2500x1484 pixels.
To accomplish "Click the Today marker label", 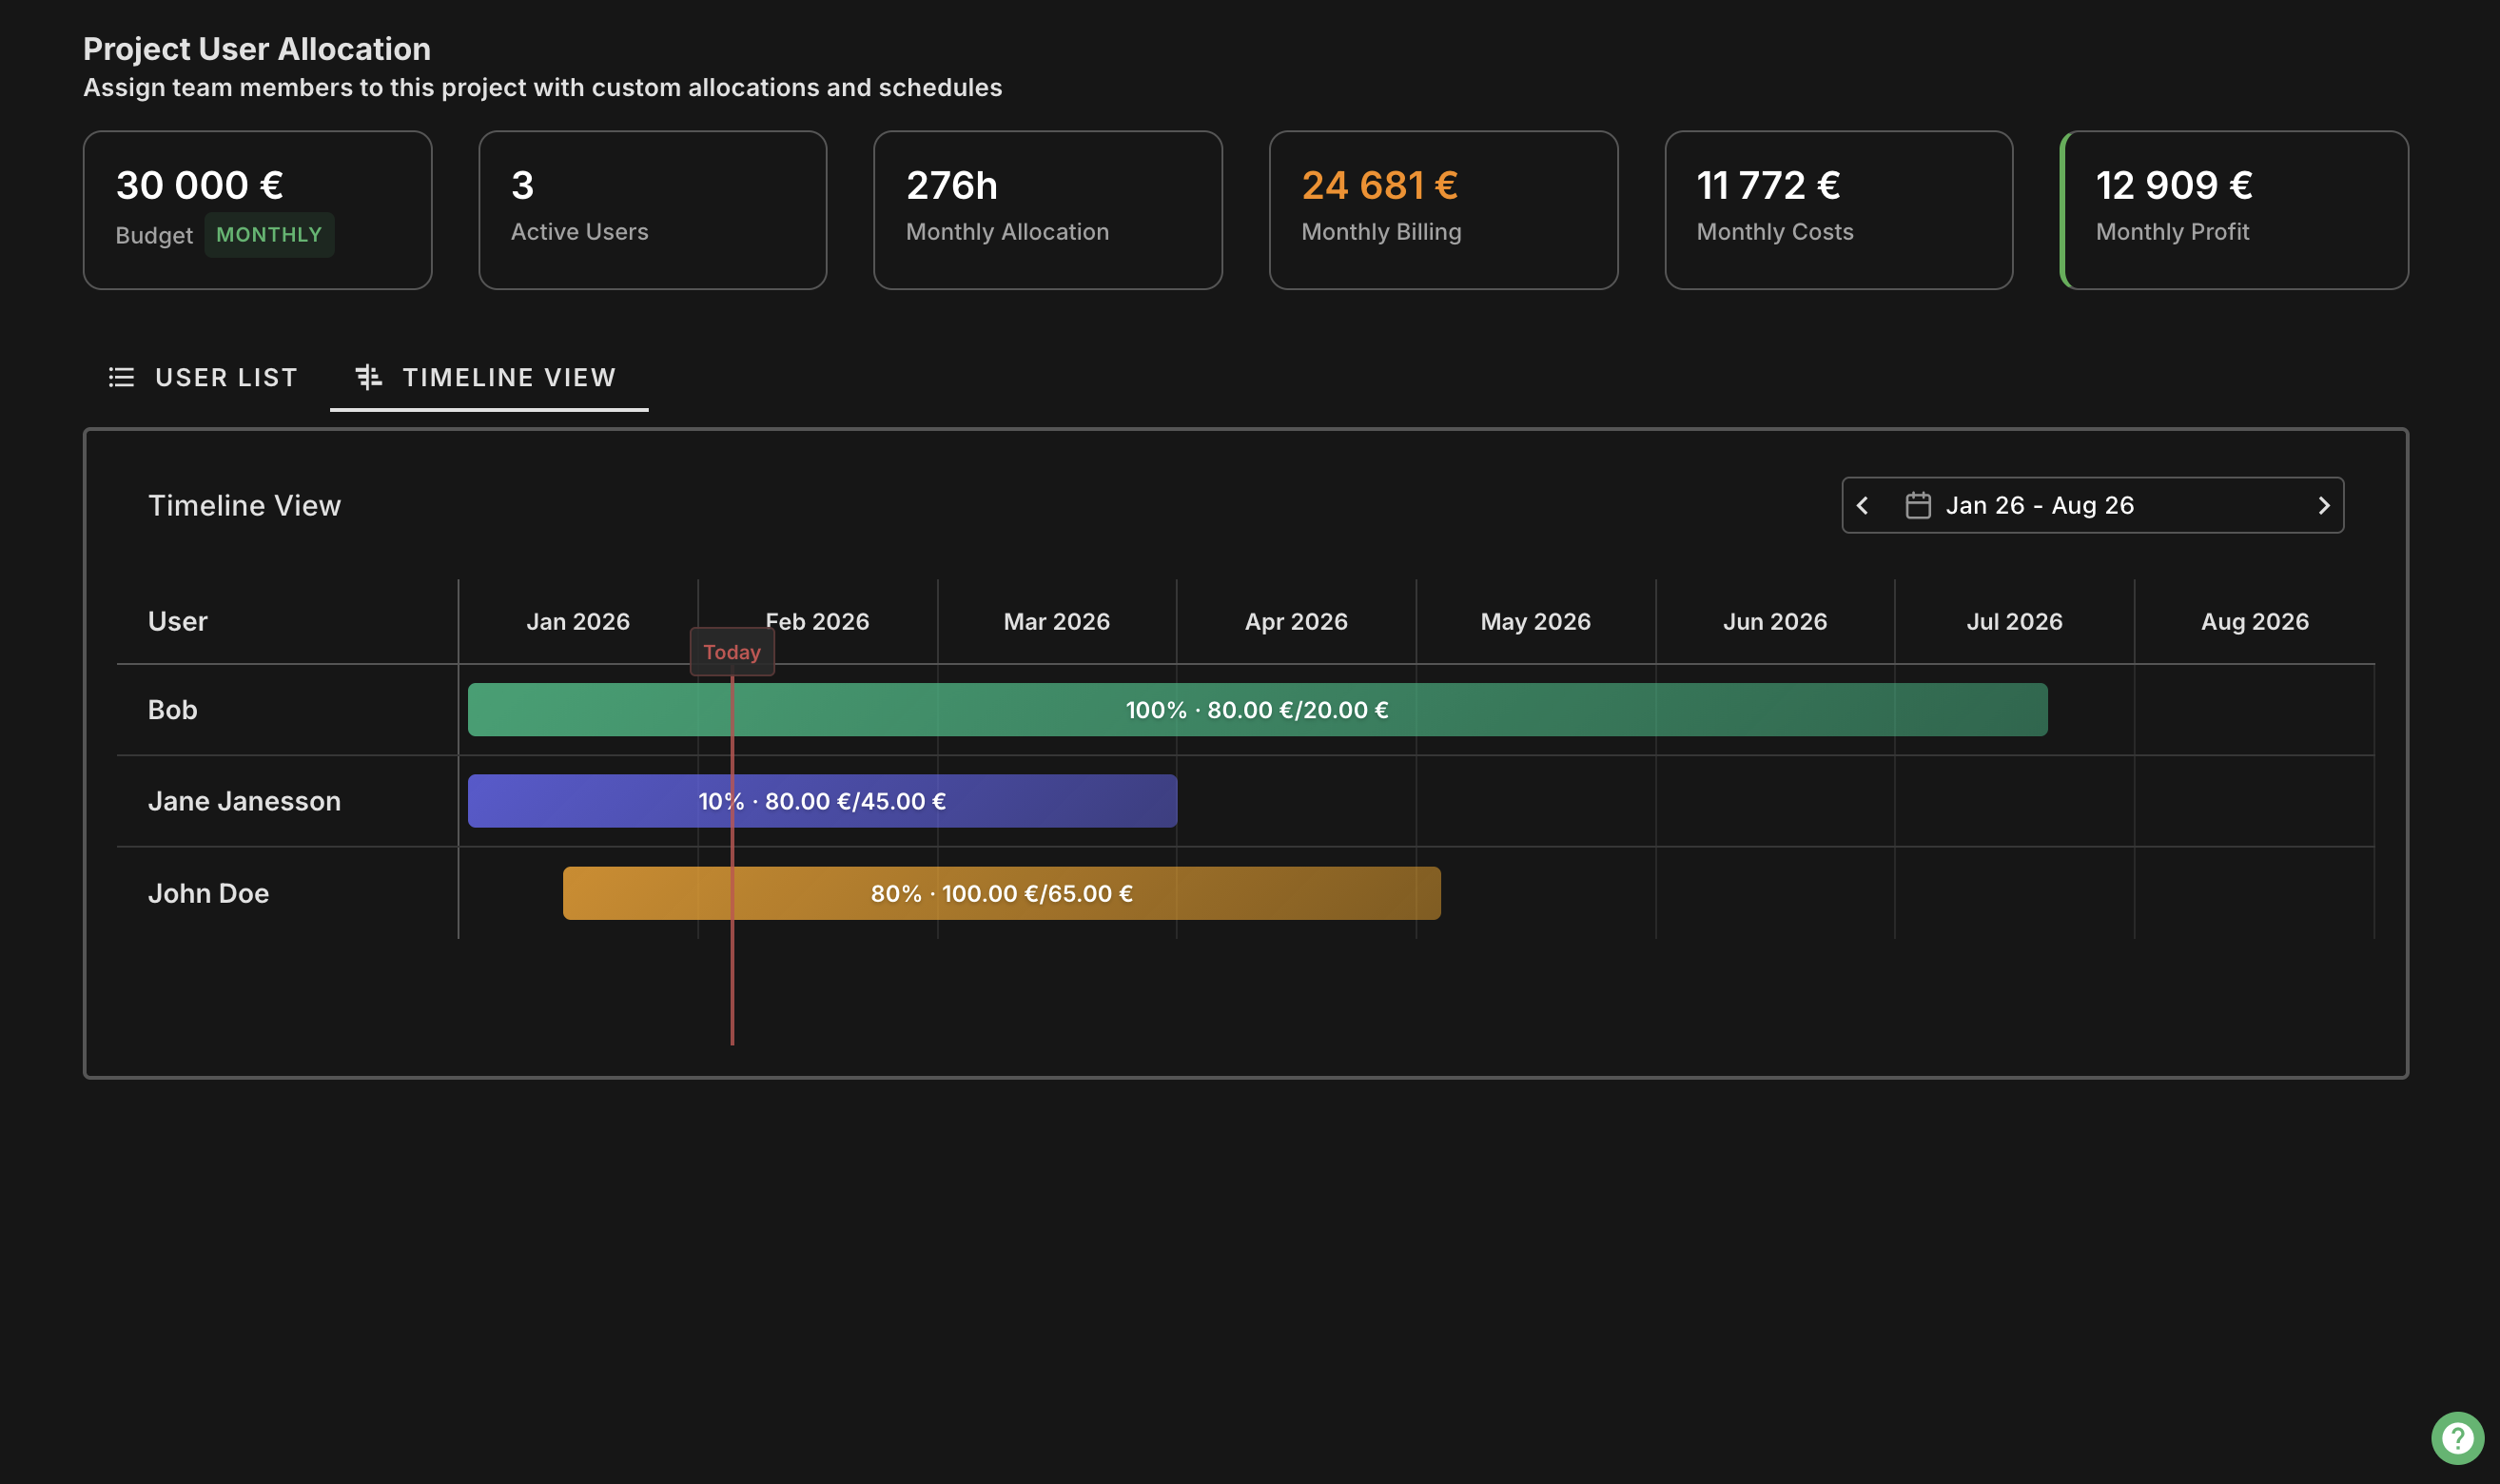I will pyautogui.click(x=731, y=652).
